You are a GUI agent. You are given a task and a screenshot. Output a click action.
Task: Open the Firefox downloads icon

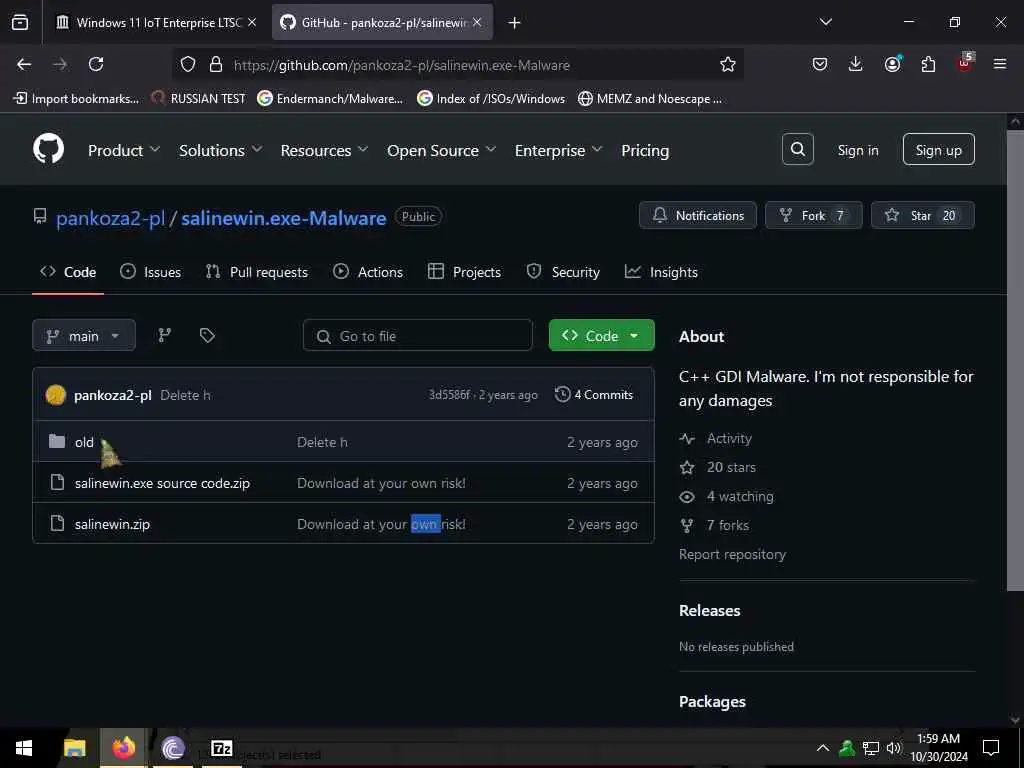[856, 64]
